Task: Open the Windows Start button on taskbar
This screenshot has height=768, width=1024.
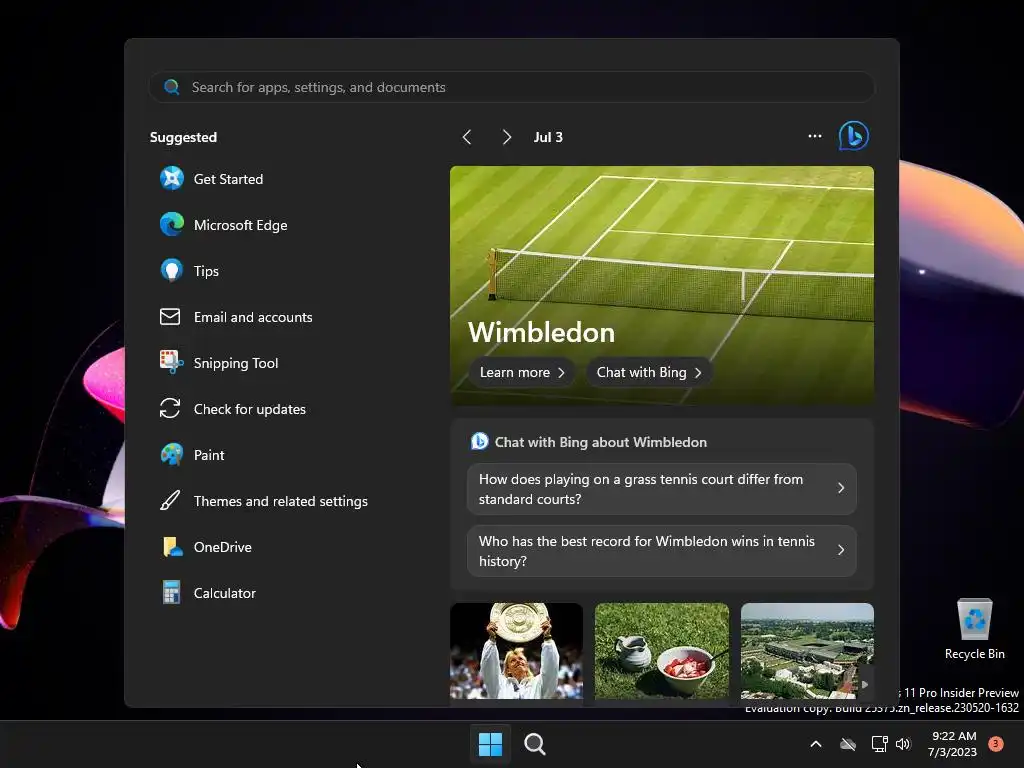Action: coord(490,744)
